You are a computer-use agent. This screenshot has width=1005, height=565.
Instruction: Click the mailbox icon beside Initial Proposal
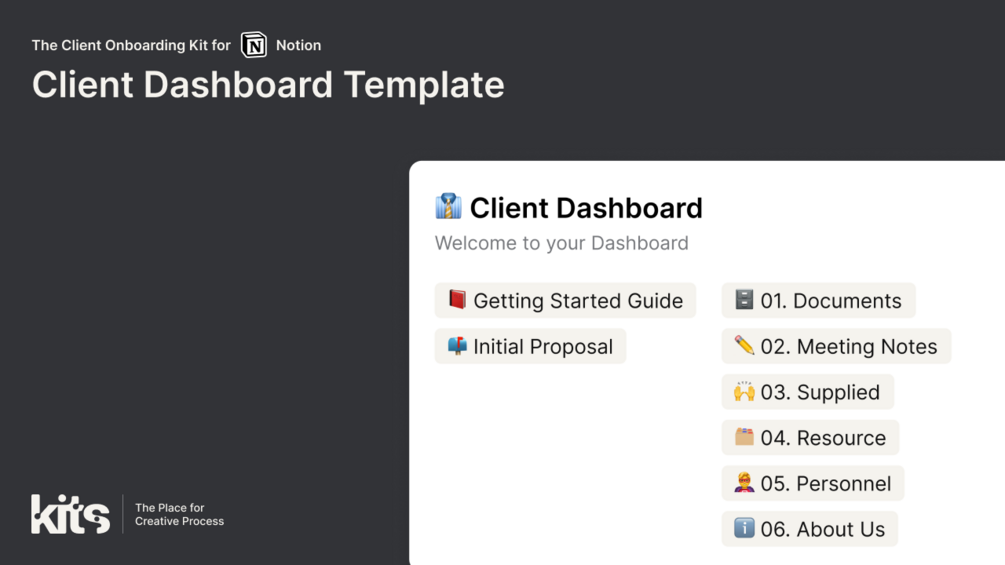tap(457, 346)
